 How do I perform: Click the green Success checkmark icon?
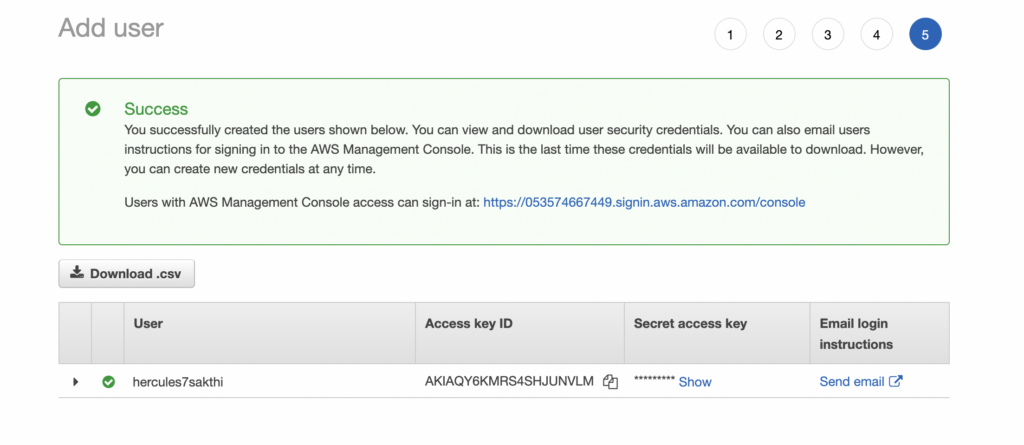[93, 109]
